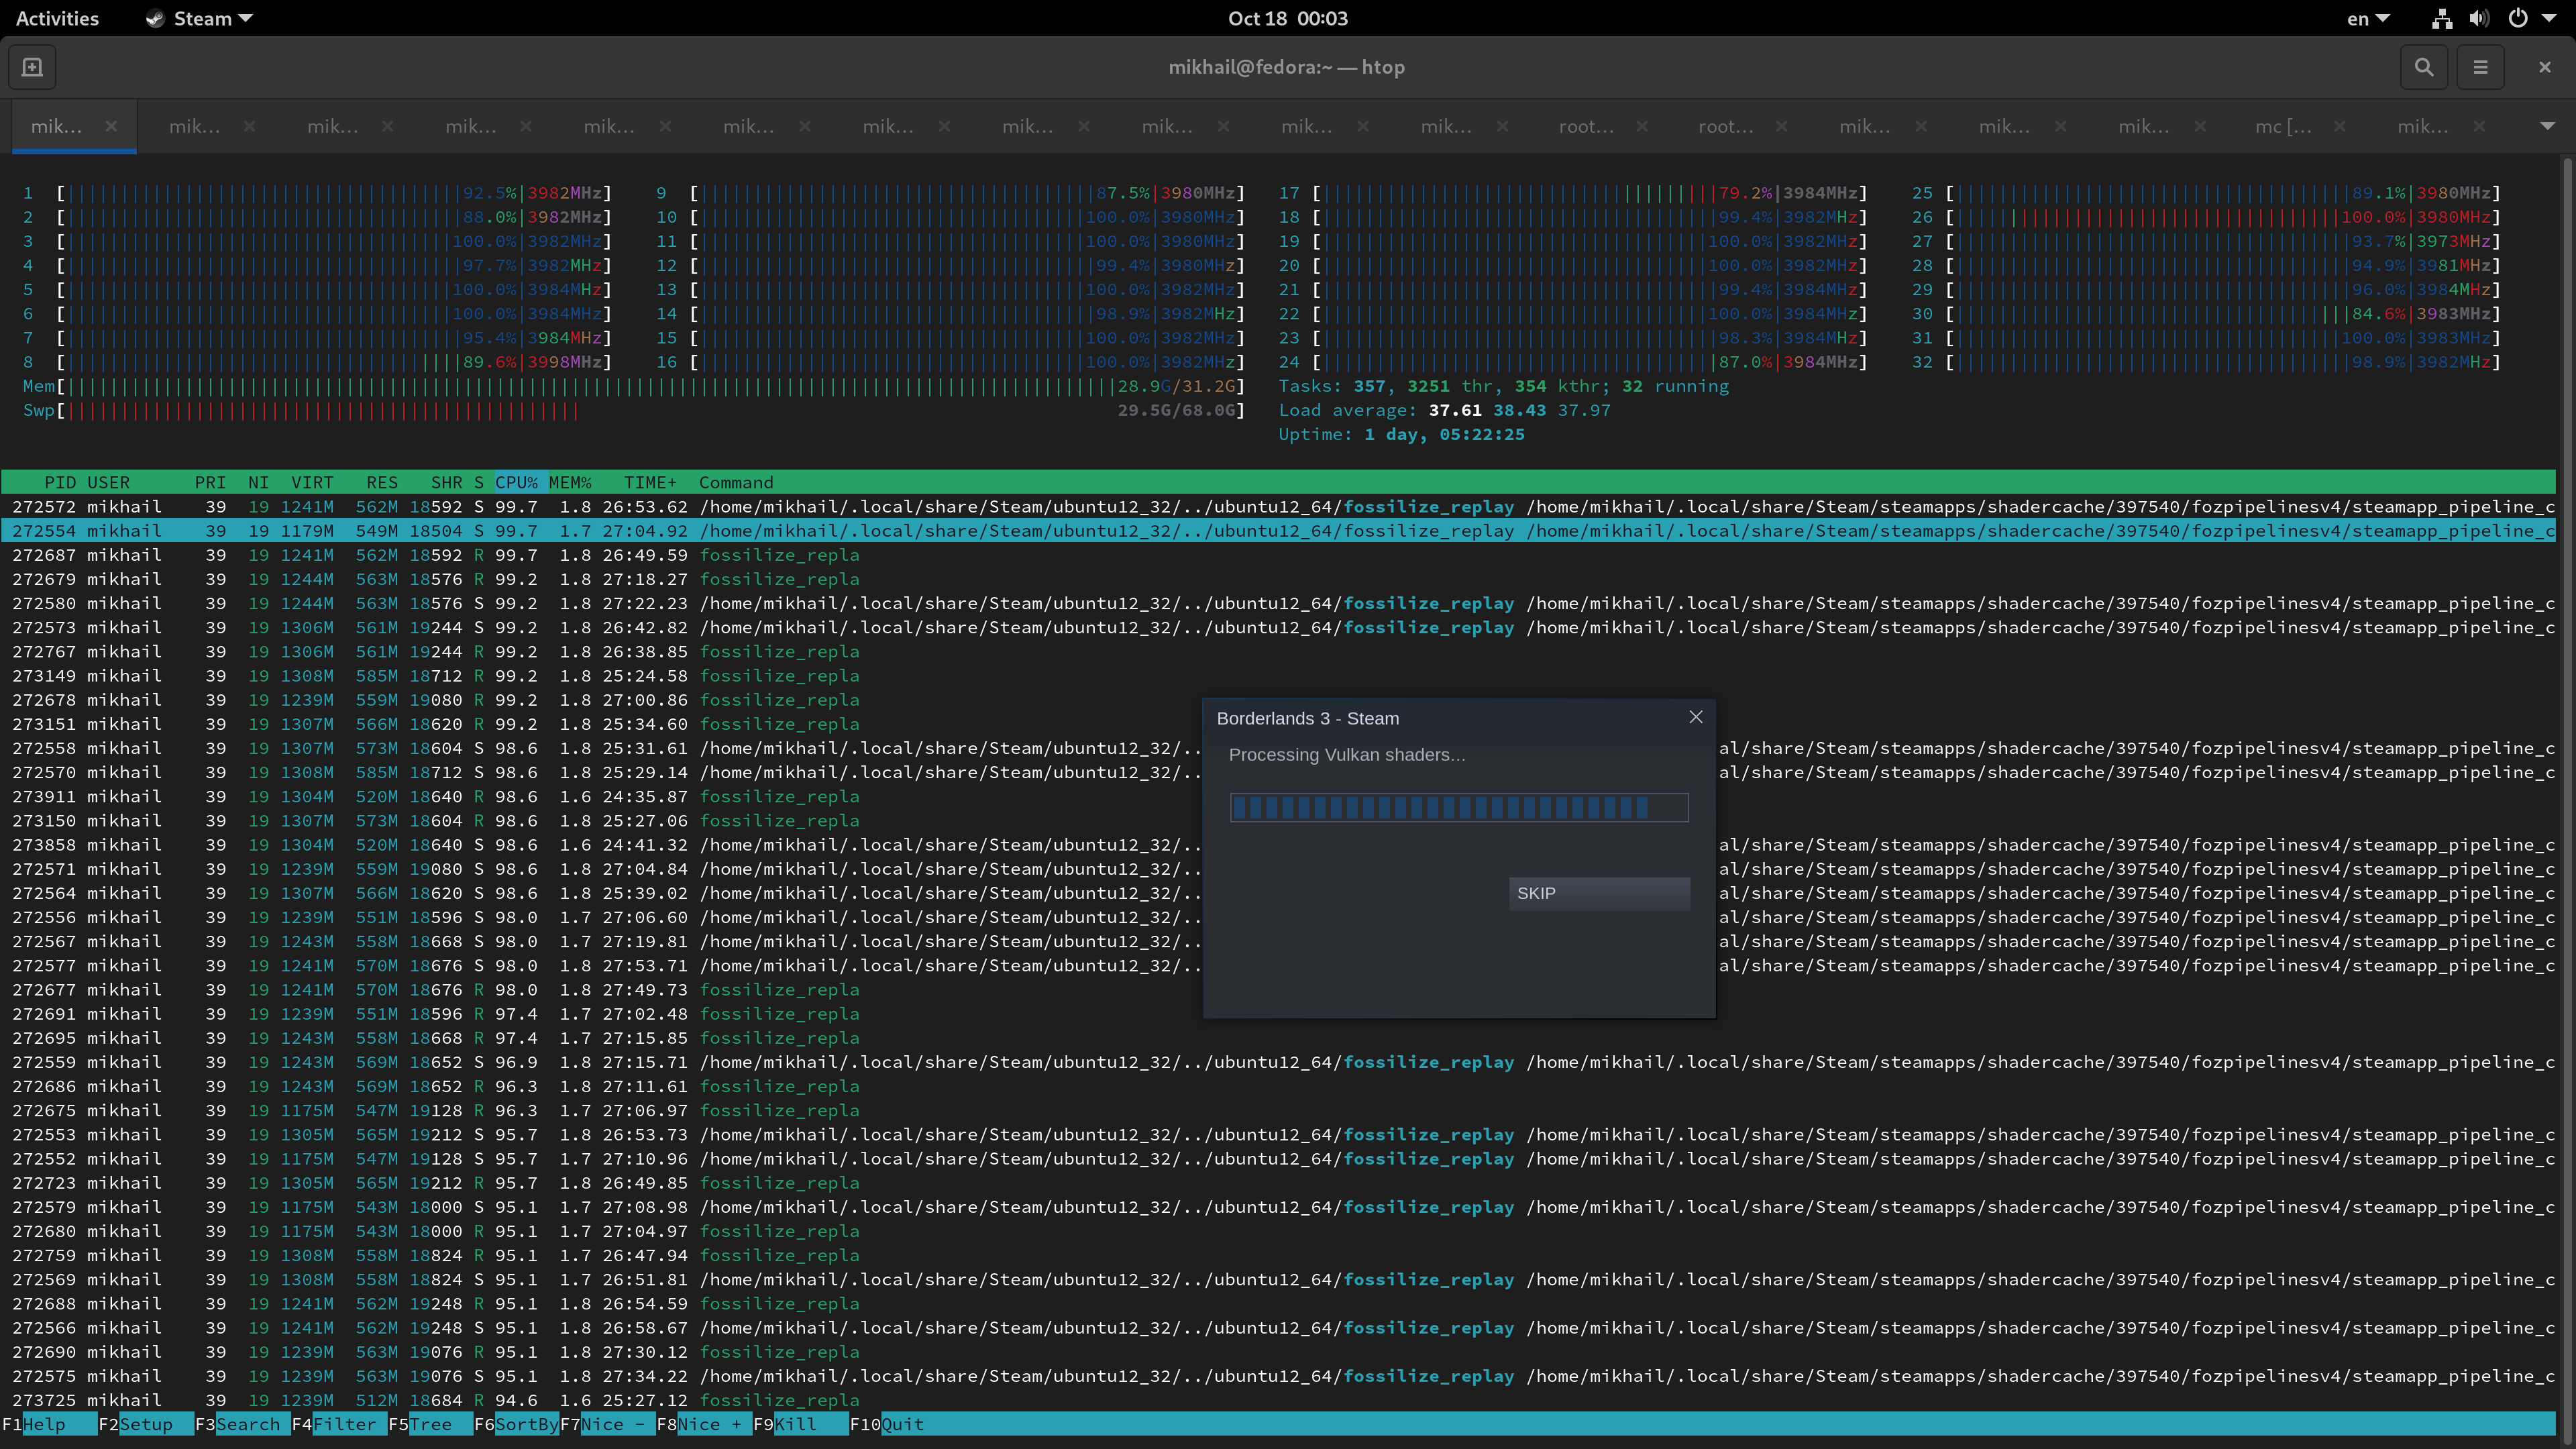Open terminal search with the magnifier icon
This screenshot has height=1449, width=2576.
point(2424,67)
